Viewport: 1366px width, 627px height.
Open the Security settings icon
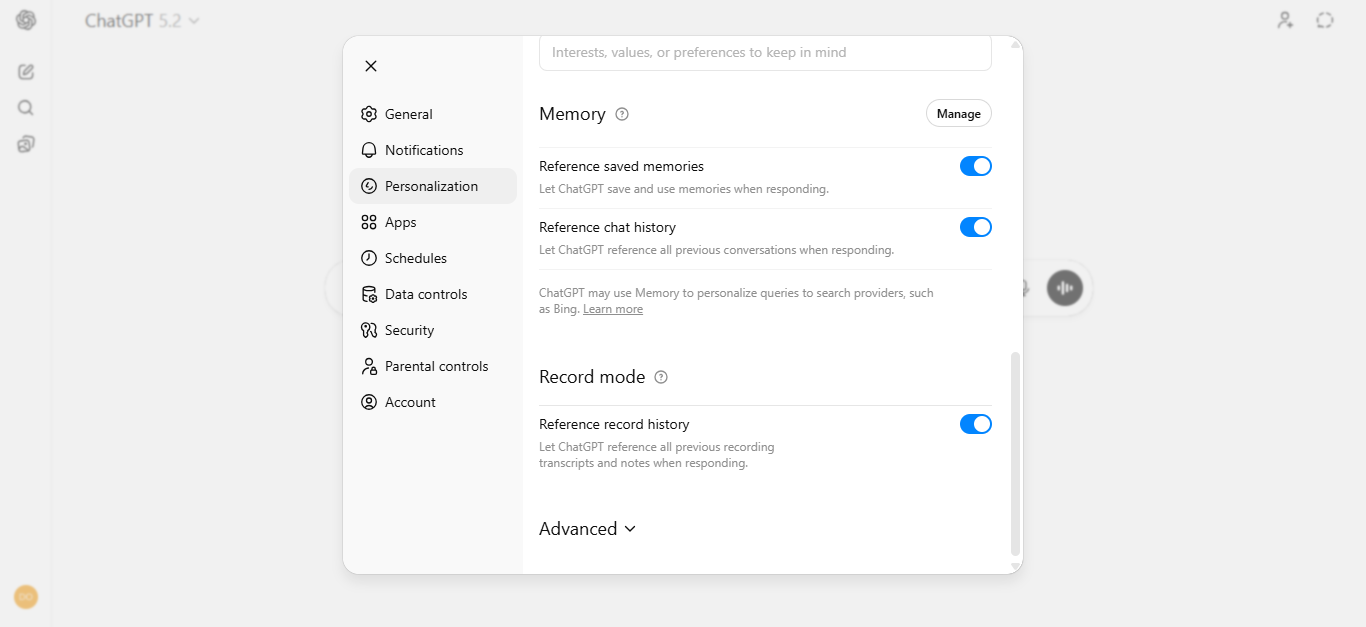point(369,330)
